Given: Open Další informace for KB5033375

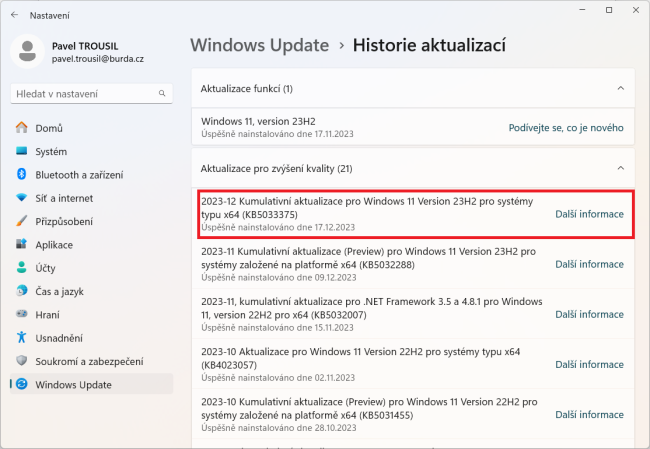Looking at the screenshot, I should coord(589,214).
